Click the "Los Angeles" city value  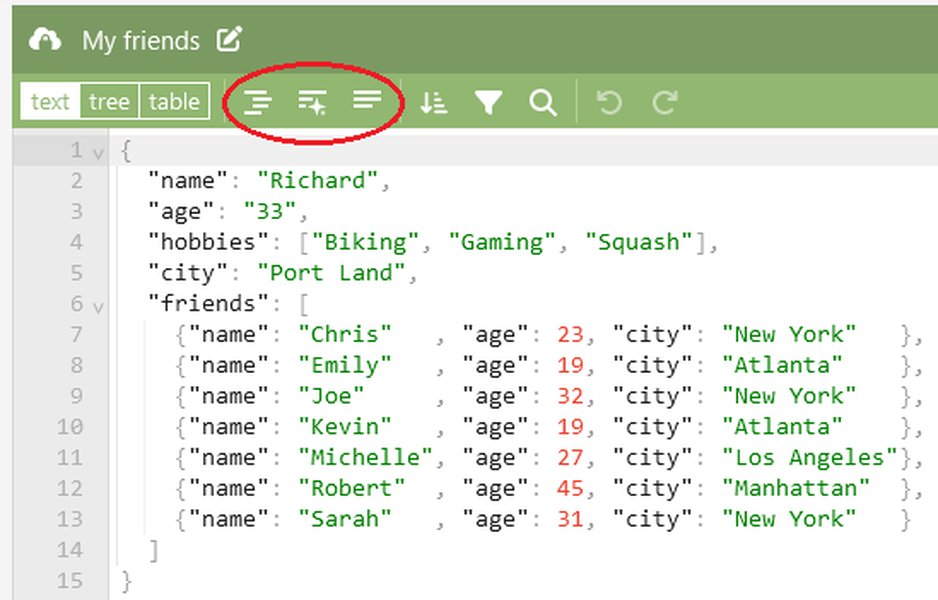coord(810,457)
